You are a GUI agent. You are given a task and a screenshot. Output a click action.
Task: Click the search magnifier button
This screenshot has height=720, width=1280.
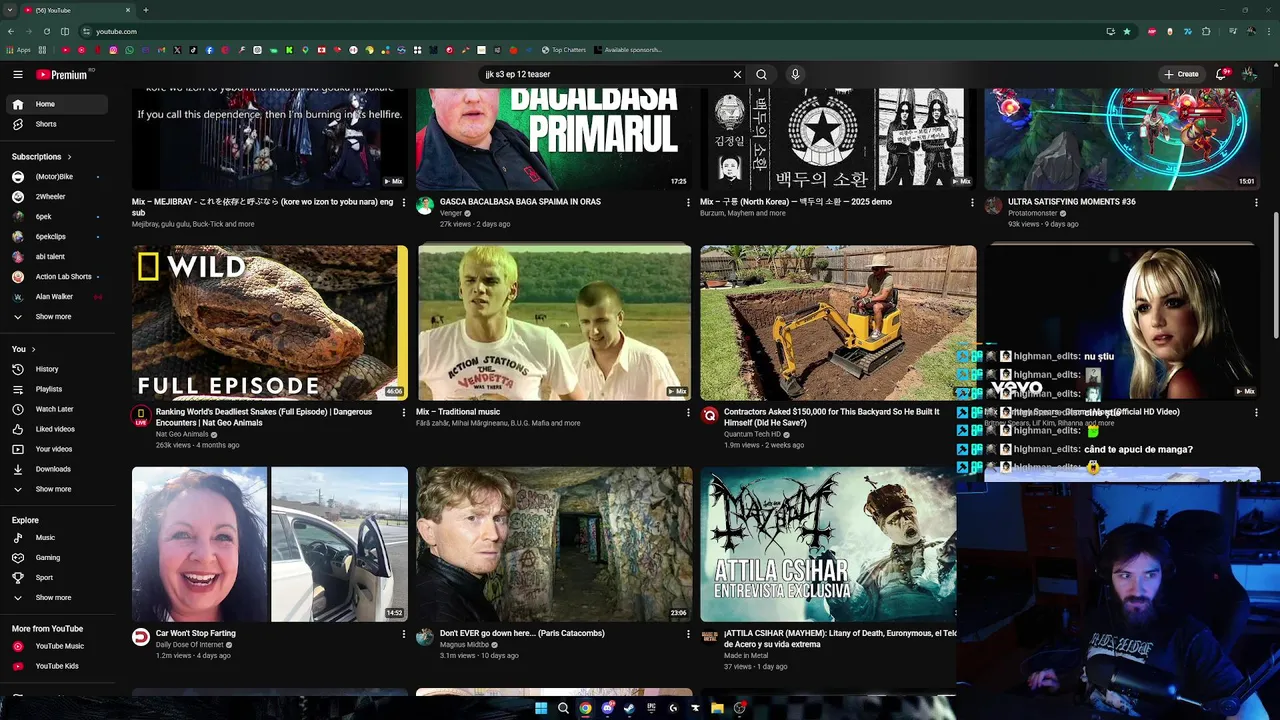click(x=761, y=74)
